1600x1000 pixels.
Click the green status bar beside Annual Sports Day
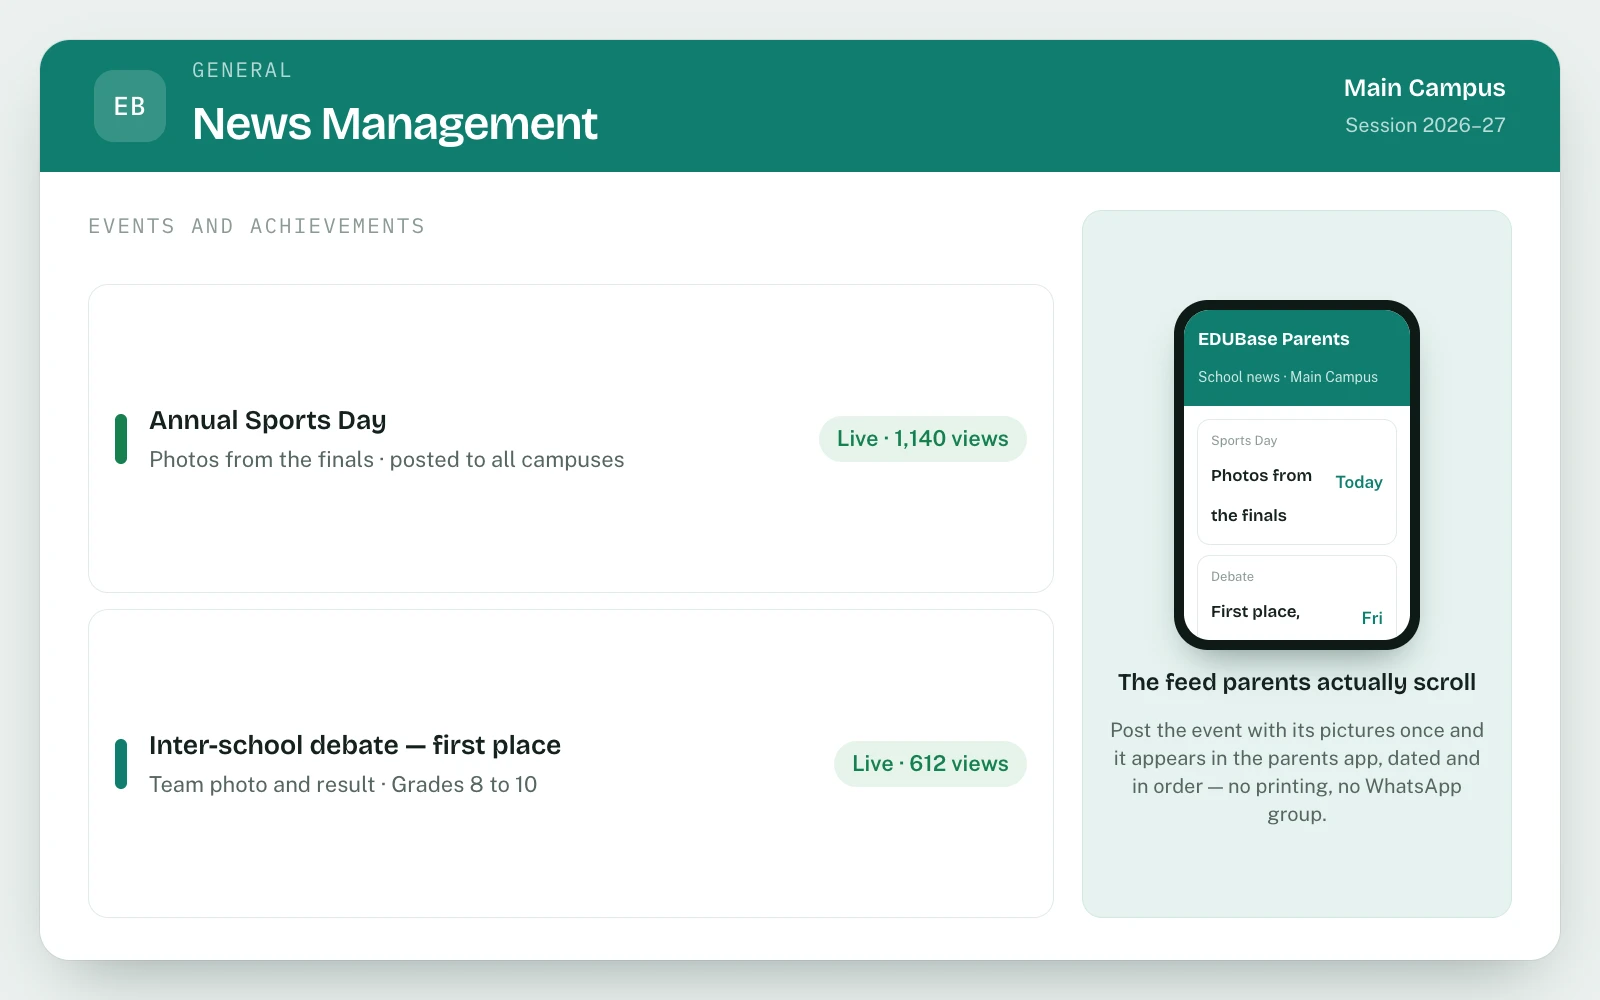click(121, 439)
